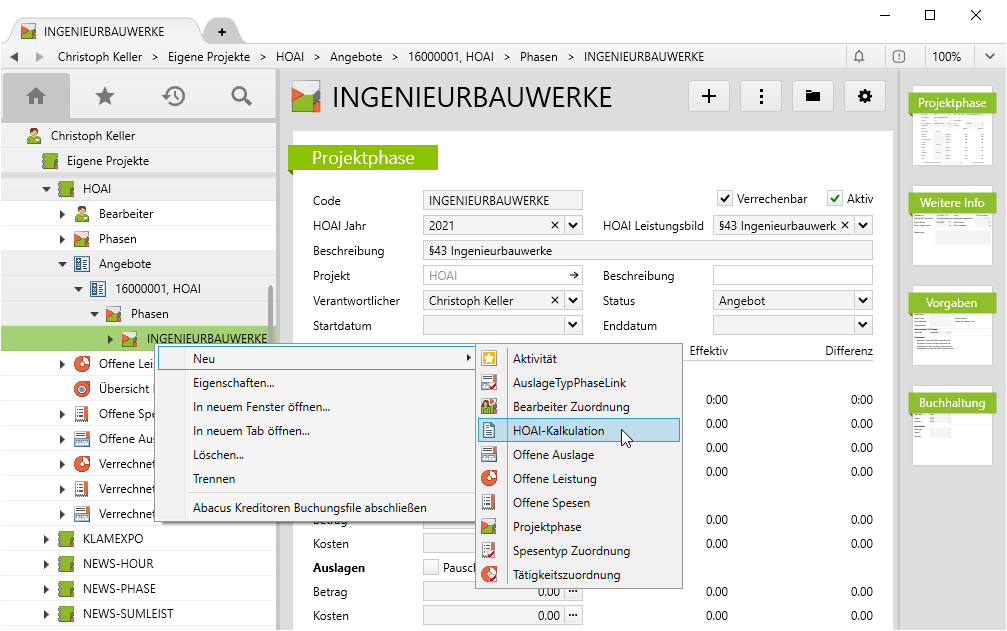Viewport: 1007px width, 631px height.
Task: Collapse the HOAI project tree node
Action: tap(46, 189)
